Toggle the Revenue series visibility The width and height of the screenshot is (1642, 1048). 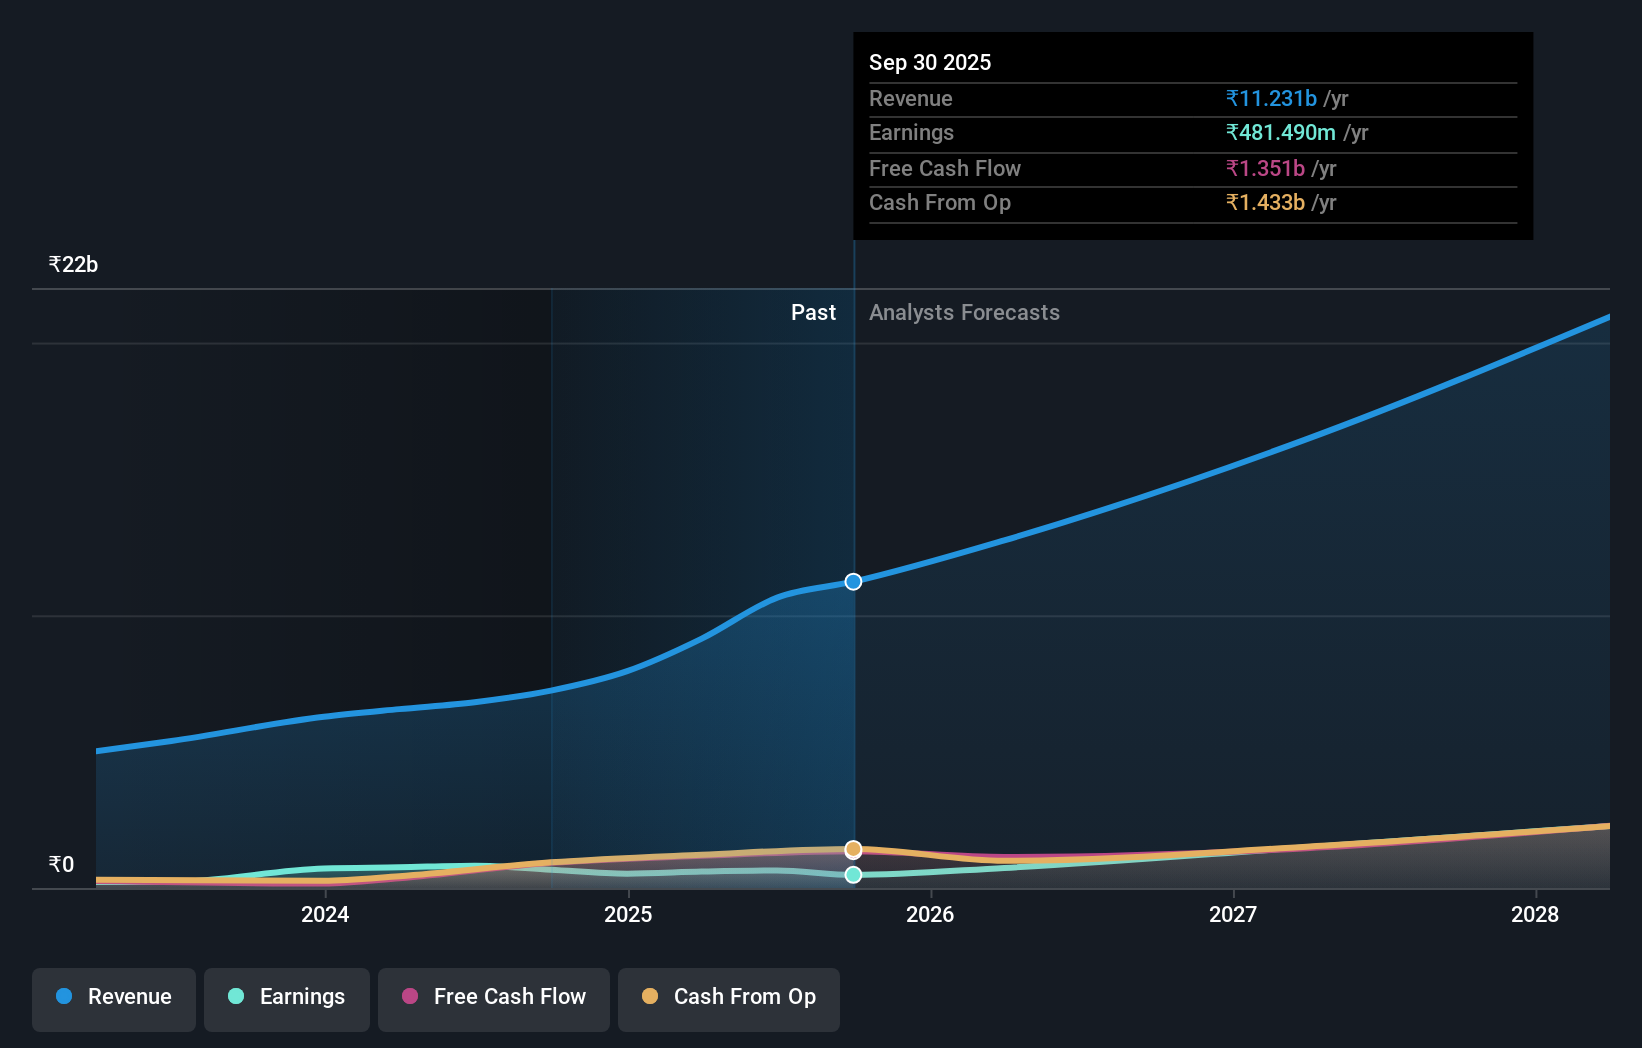click(113, 997)
